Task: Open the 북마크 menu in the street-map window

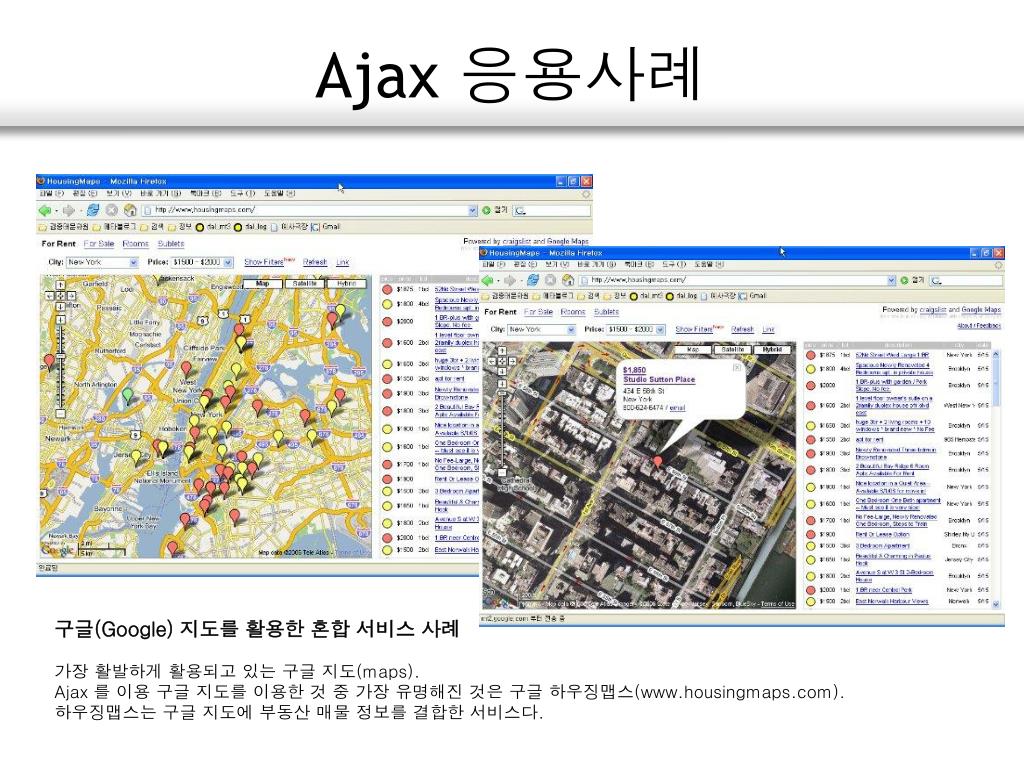Action: click(x=206, y=193)
